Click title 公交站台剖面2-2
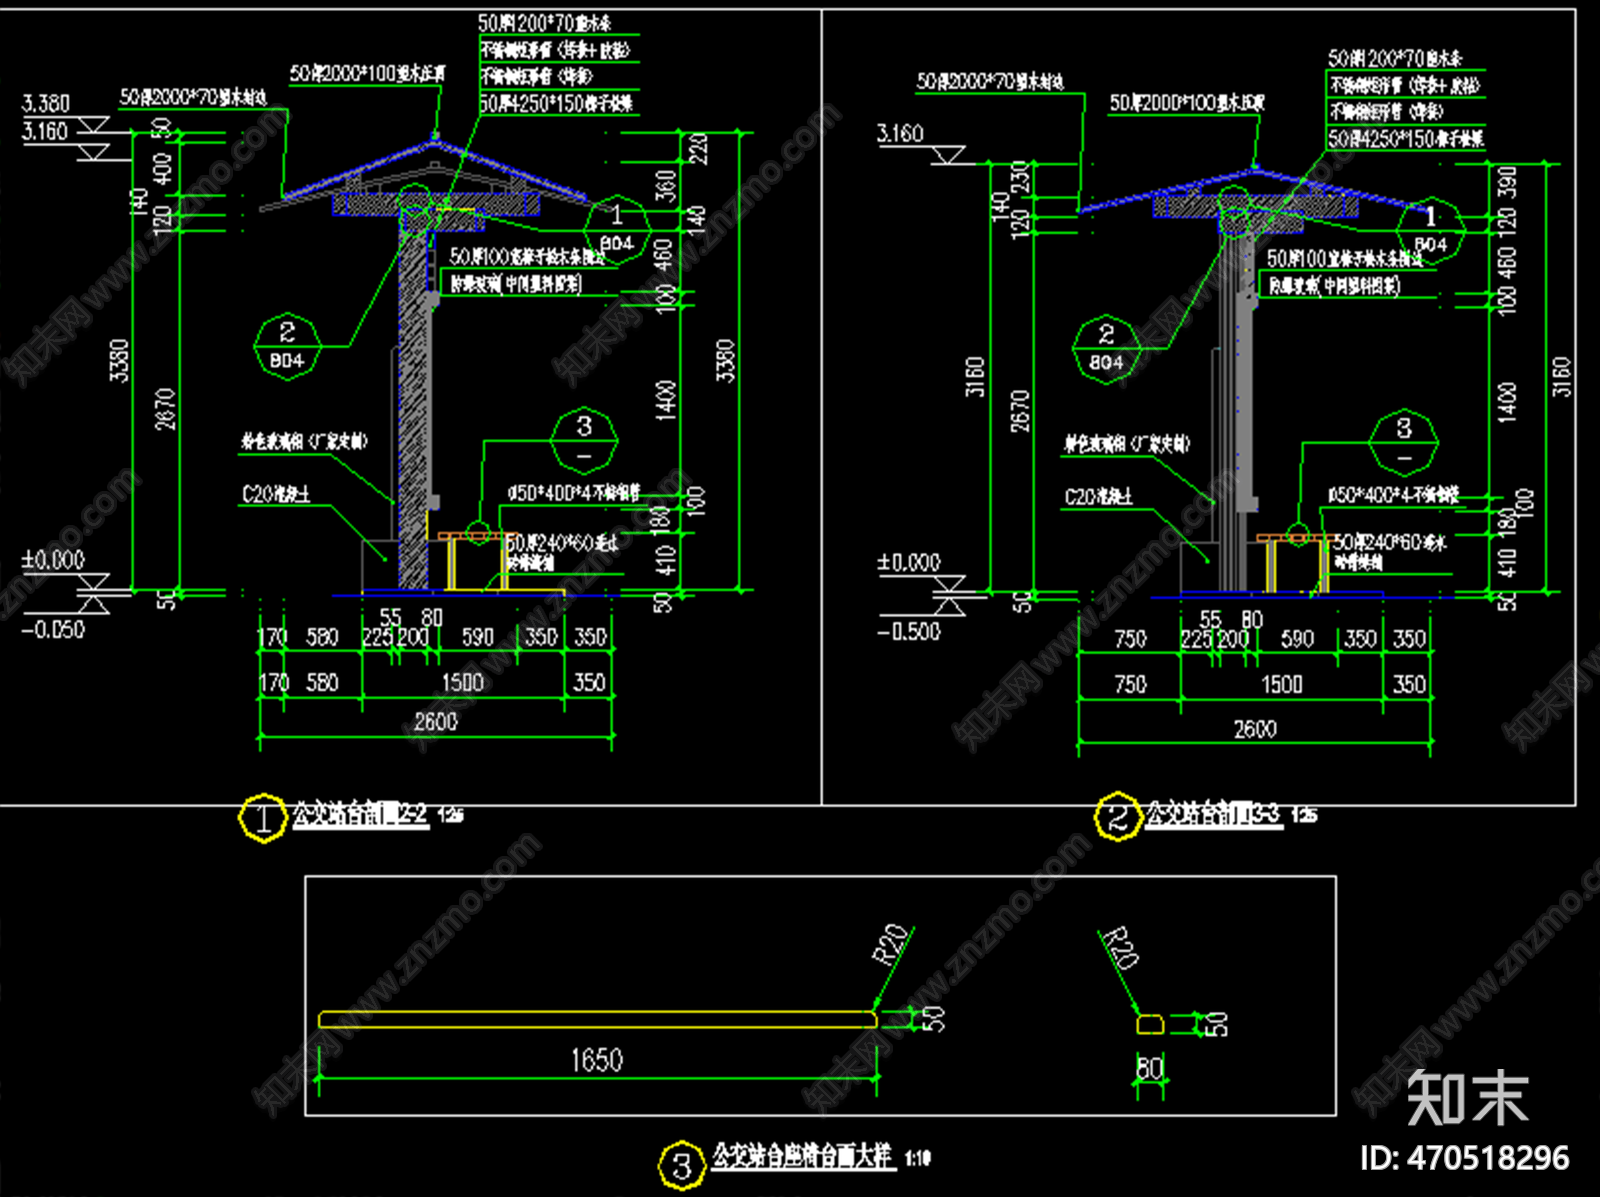1600x1197 pixels. 360,816
